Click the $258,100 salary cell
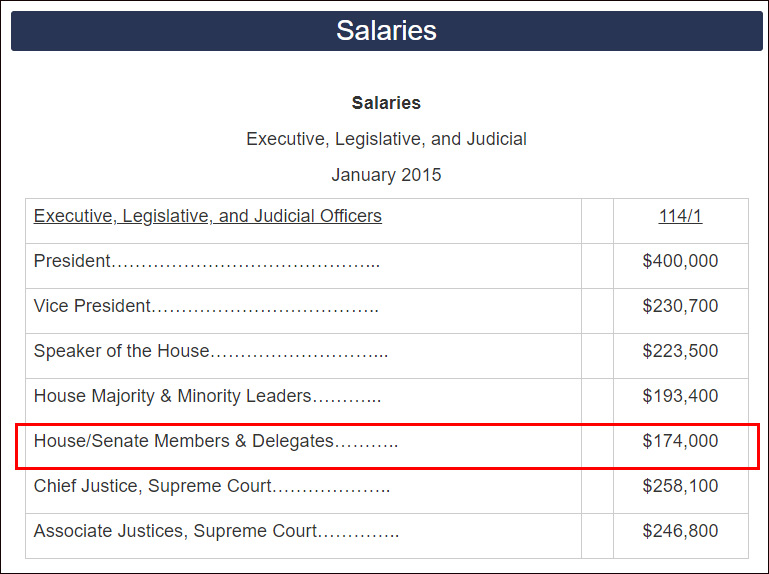769x574 pixels. pyautogui.click(x=680, y=486)
